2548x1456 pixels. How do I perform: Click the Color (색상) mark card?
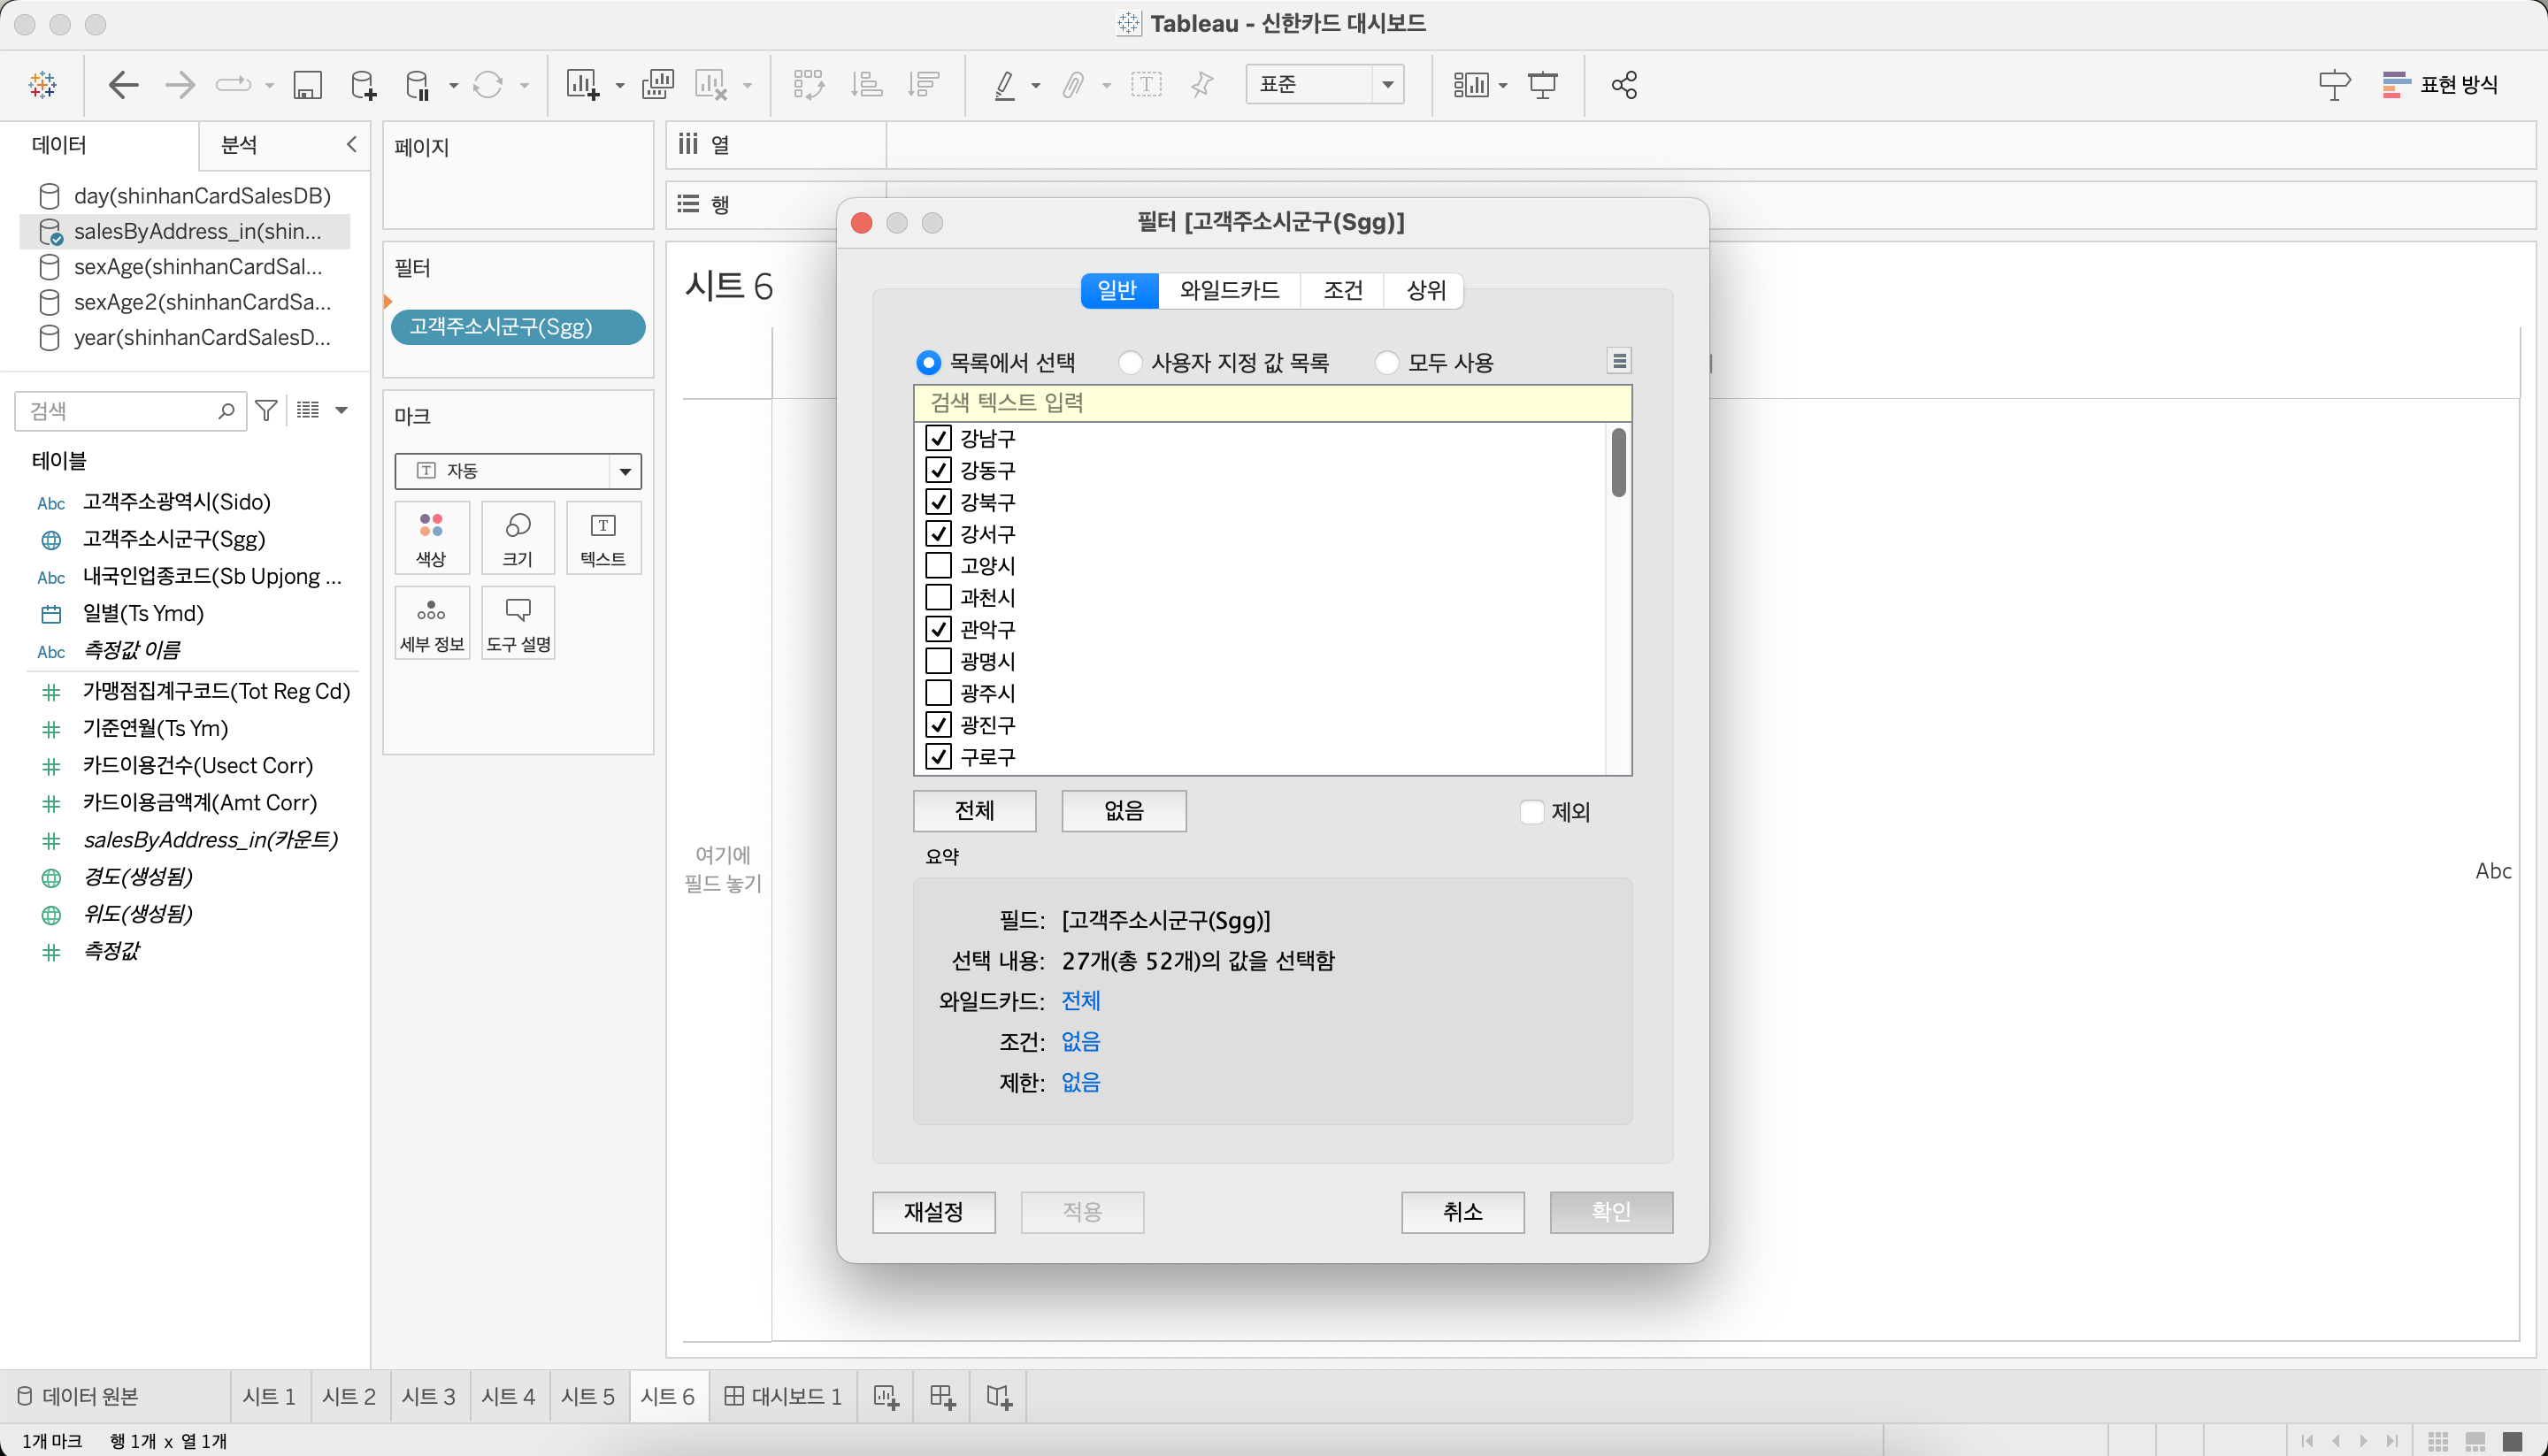click(431, 538)
